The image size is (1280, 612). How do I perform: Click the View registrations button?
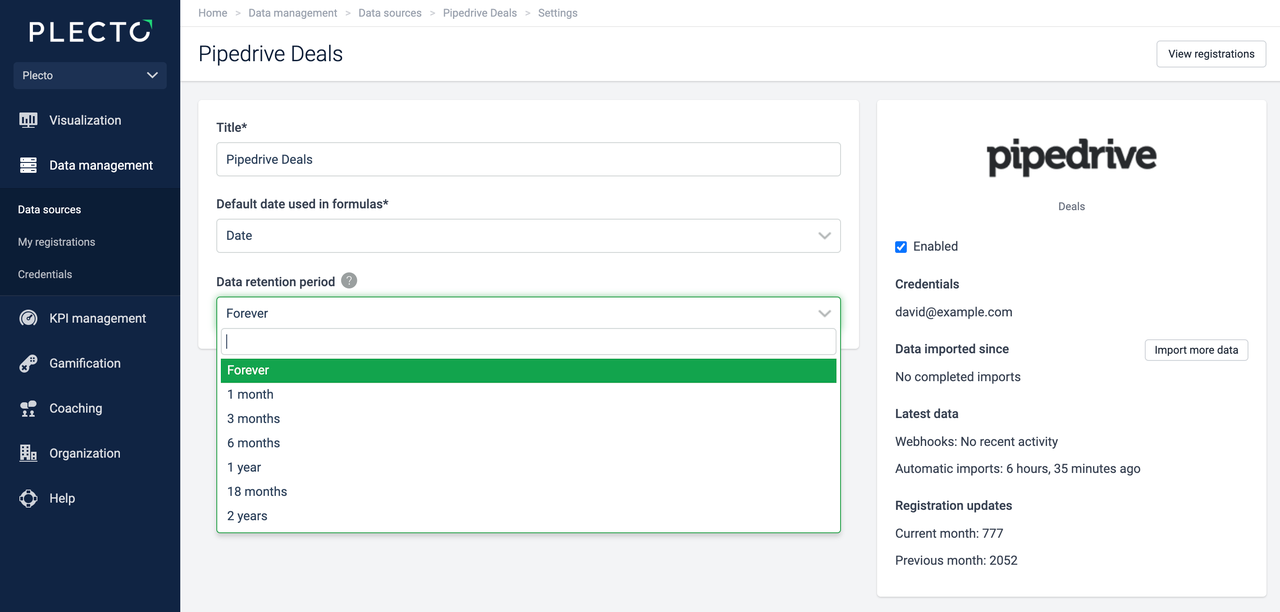tap(1211, 54)
